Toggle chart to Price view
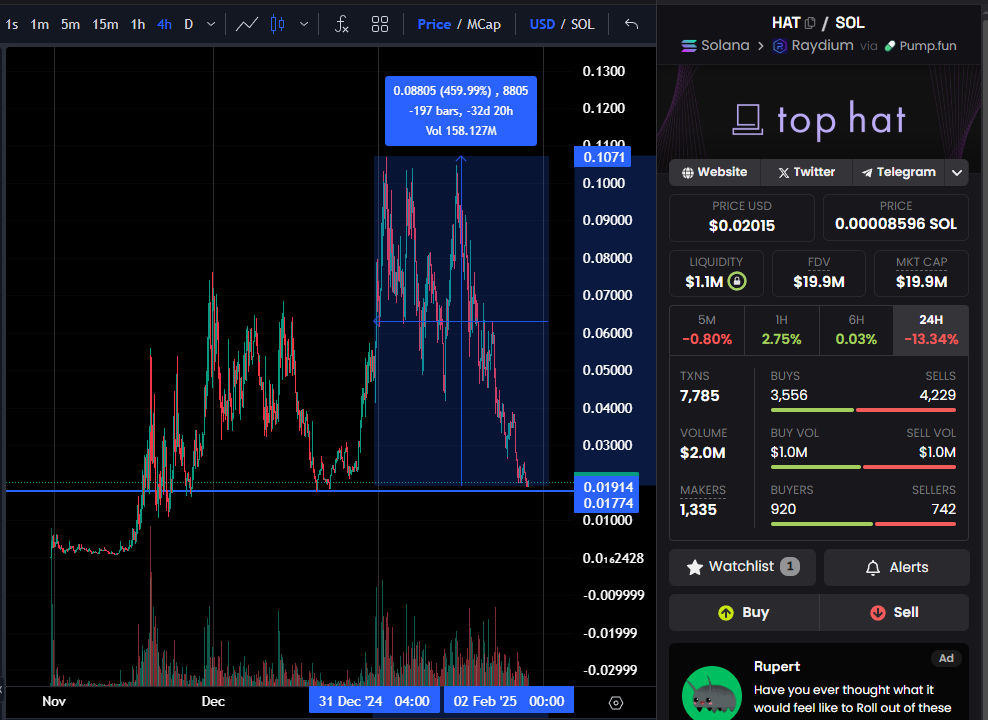988x720 pixels. coord(434,25)
